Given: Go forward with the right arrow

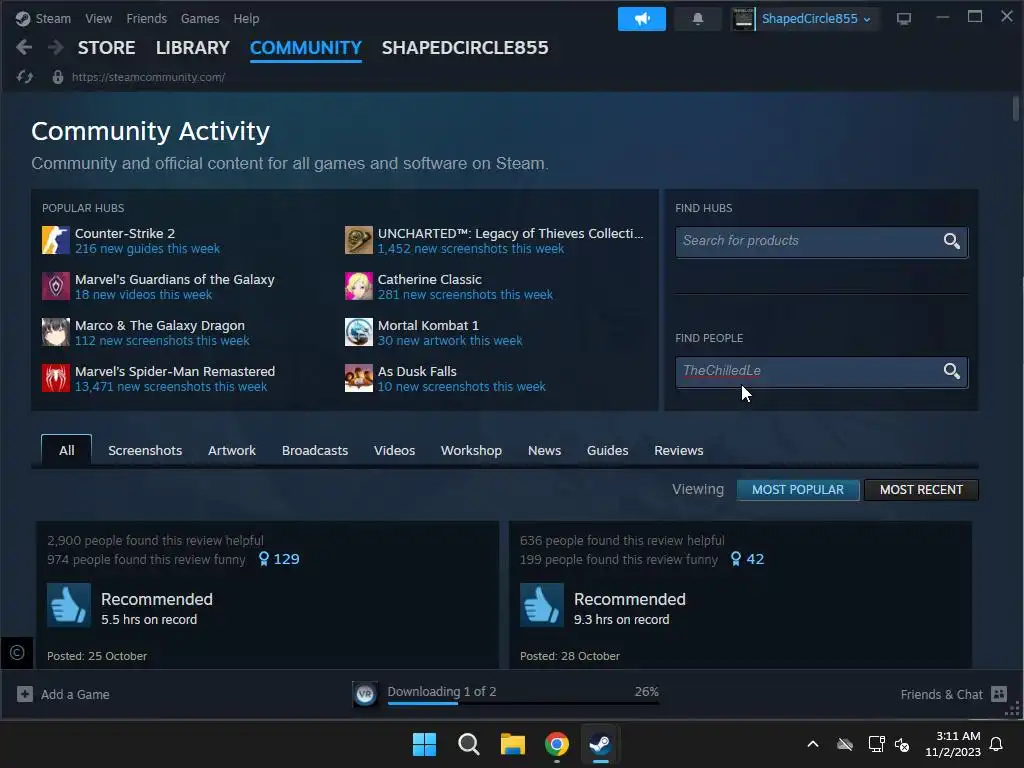Looking at the screenshot, I should [56, 48].
